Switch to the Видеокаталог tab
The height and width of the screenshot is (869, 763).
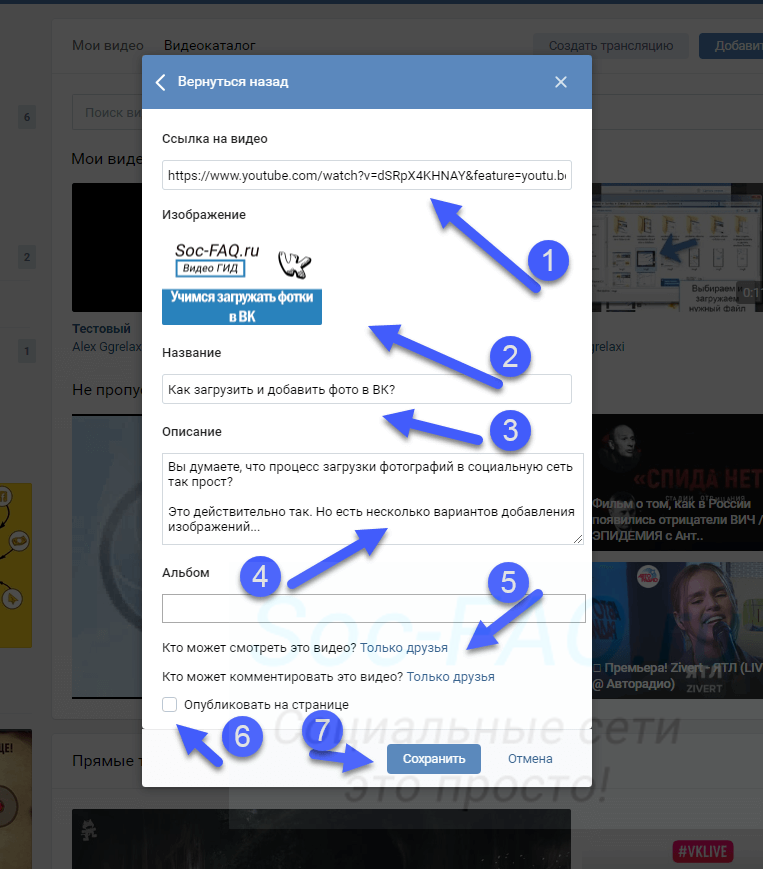tap(209, 45)
